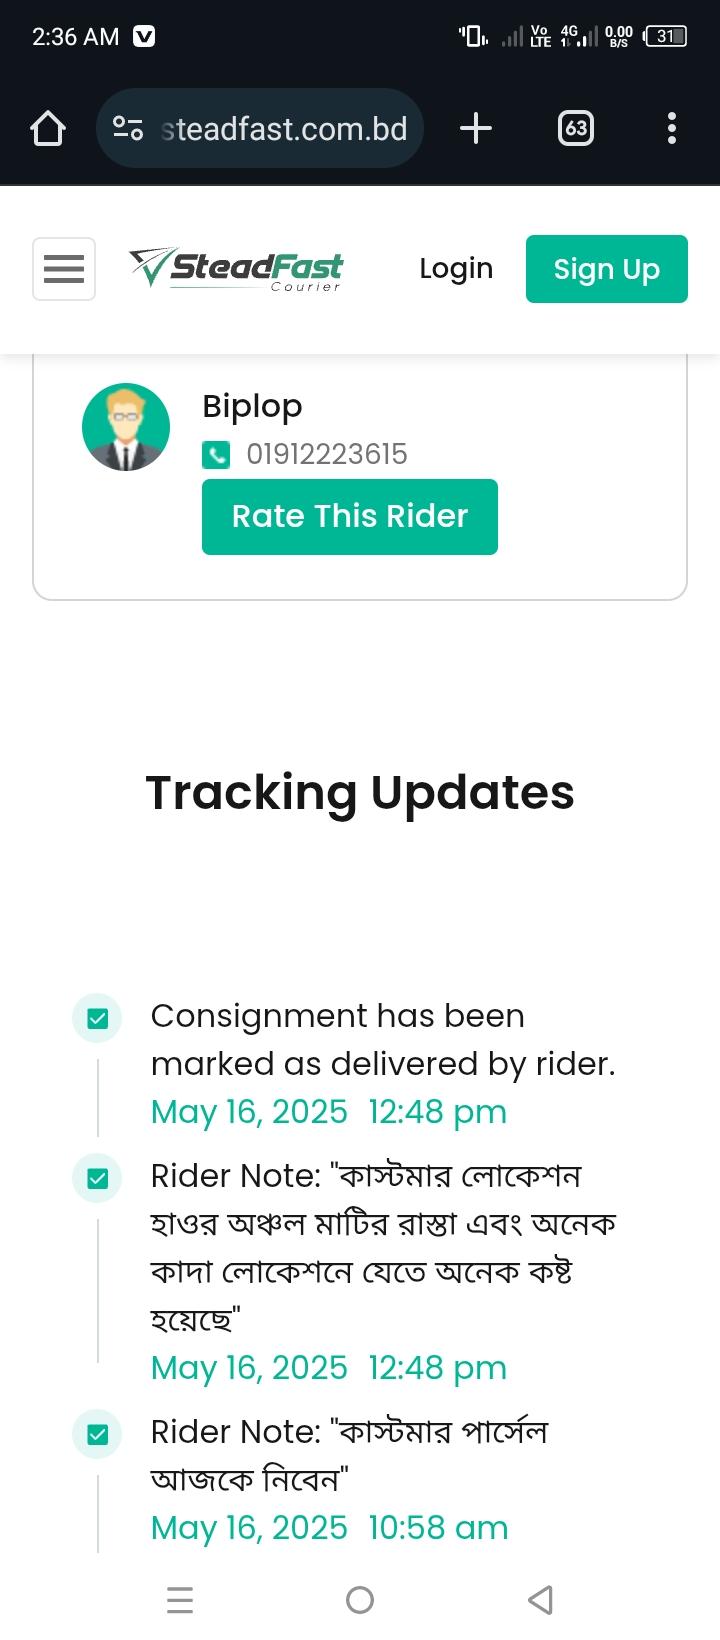Click the SteadFast Courier logo

[236, 269]
